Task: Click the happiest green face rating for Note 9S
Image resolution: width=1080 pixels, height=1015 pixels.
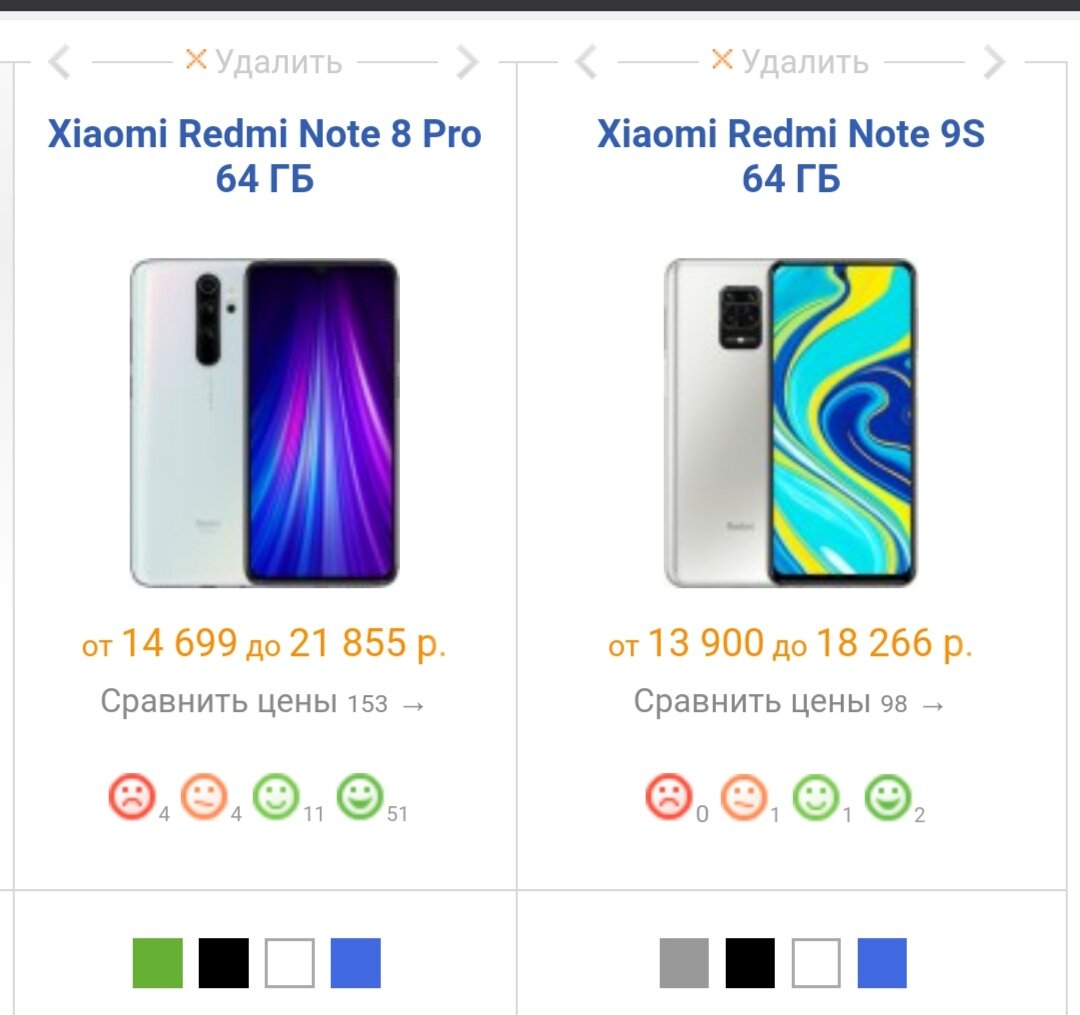Action: 888,797
